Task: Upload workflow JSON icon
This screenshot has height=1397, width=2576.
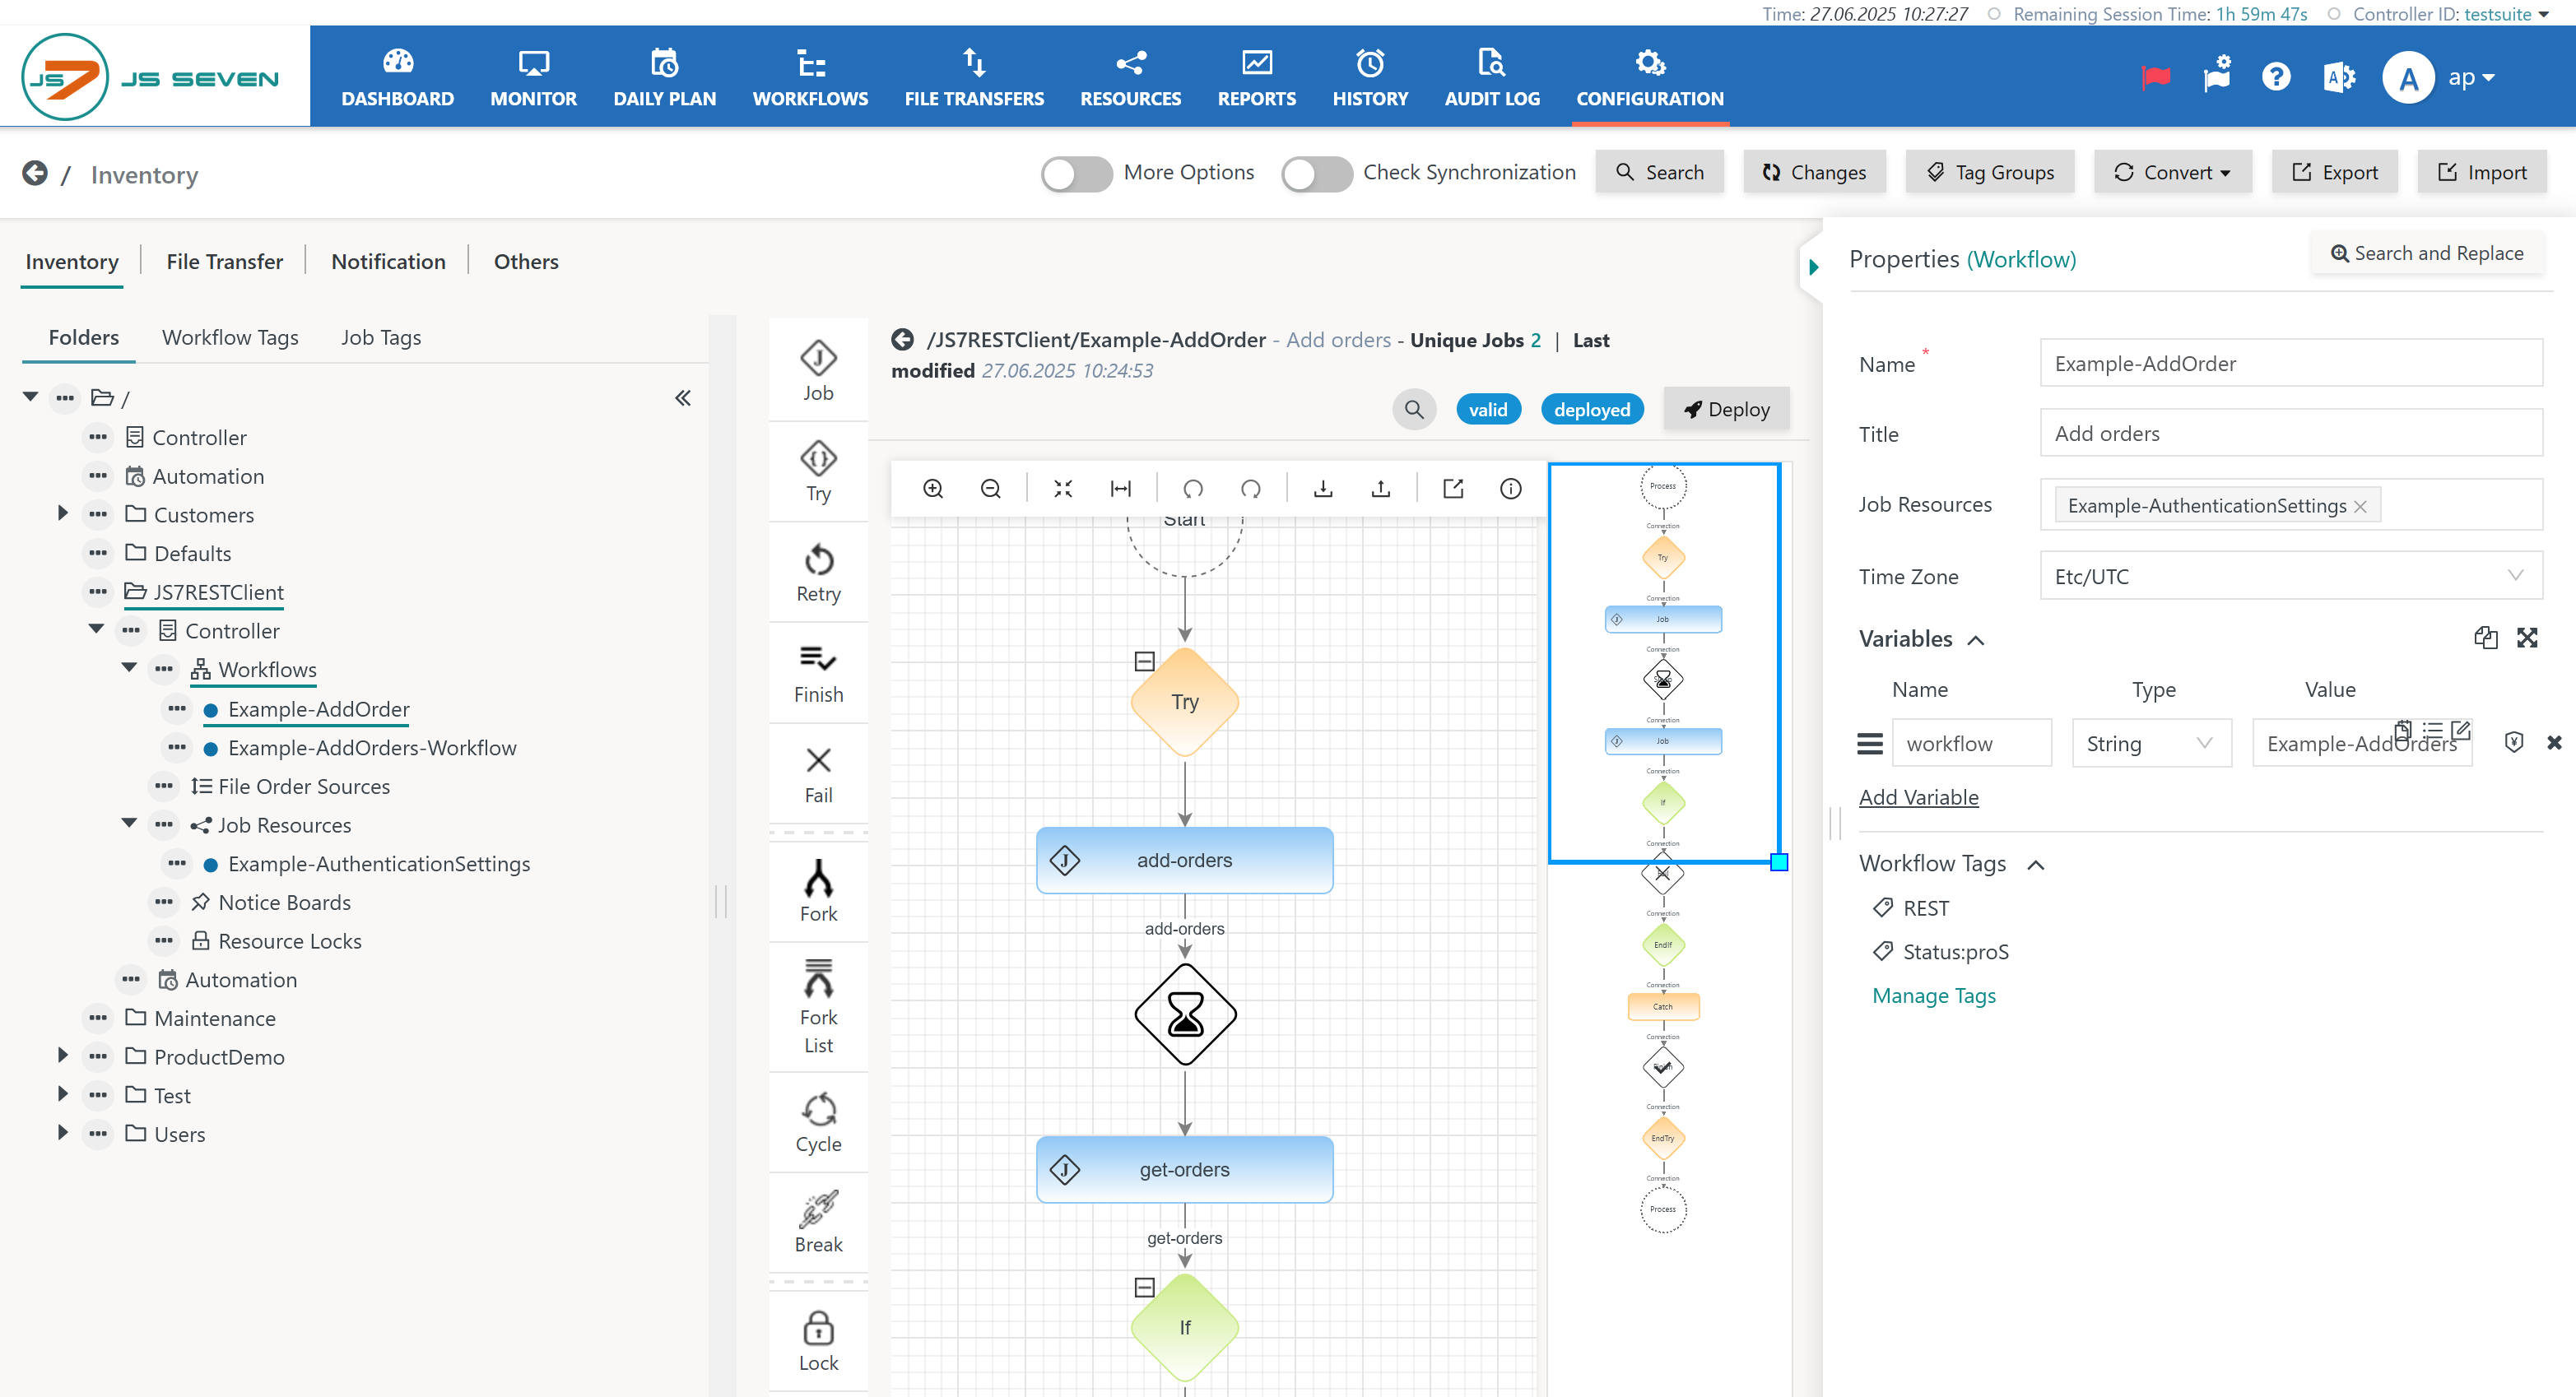Action: (x=1381, y=488)
